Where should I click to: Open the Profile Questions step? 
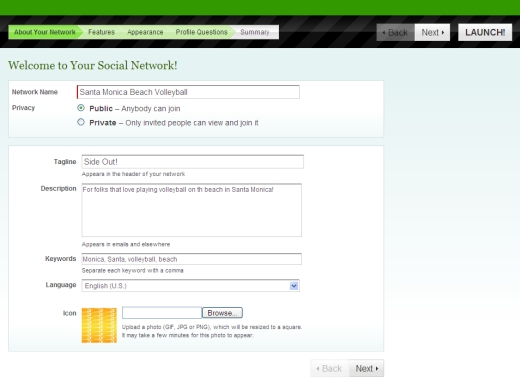click(201, 32)
